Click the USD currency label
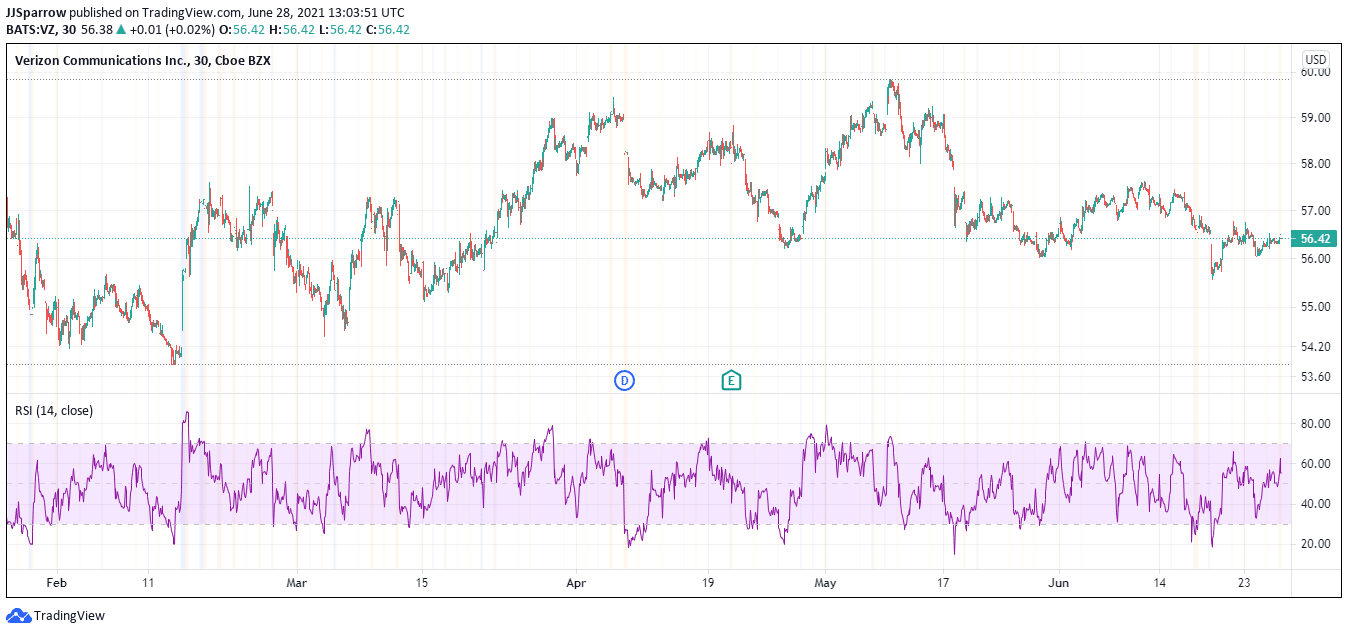This screenshot has height=634, width=1348. click(x=1316, y=59)
